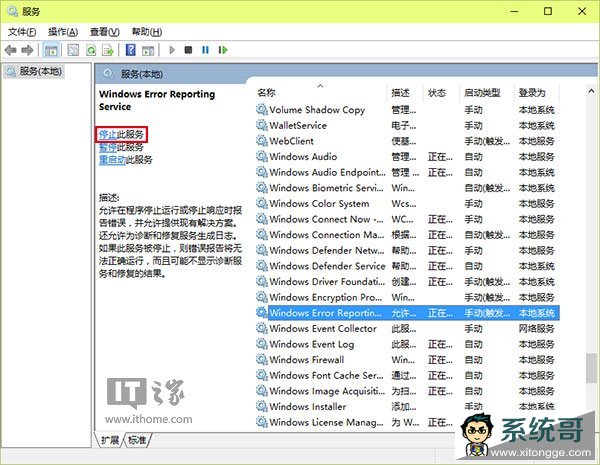Click the vertical scrollbar thumb

point(591,368)
